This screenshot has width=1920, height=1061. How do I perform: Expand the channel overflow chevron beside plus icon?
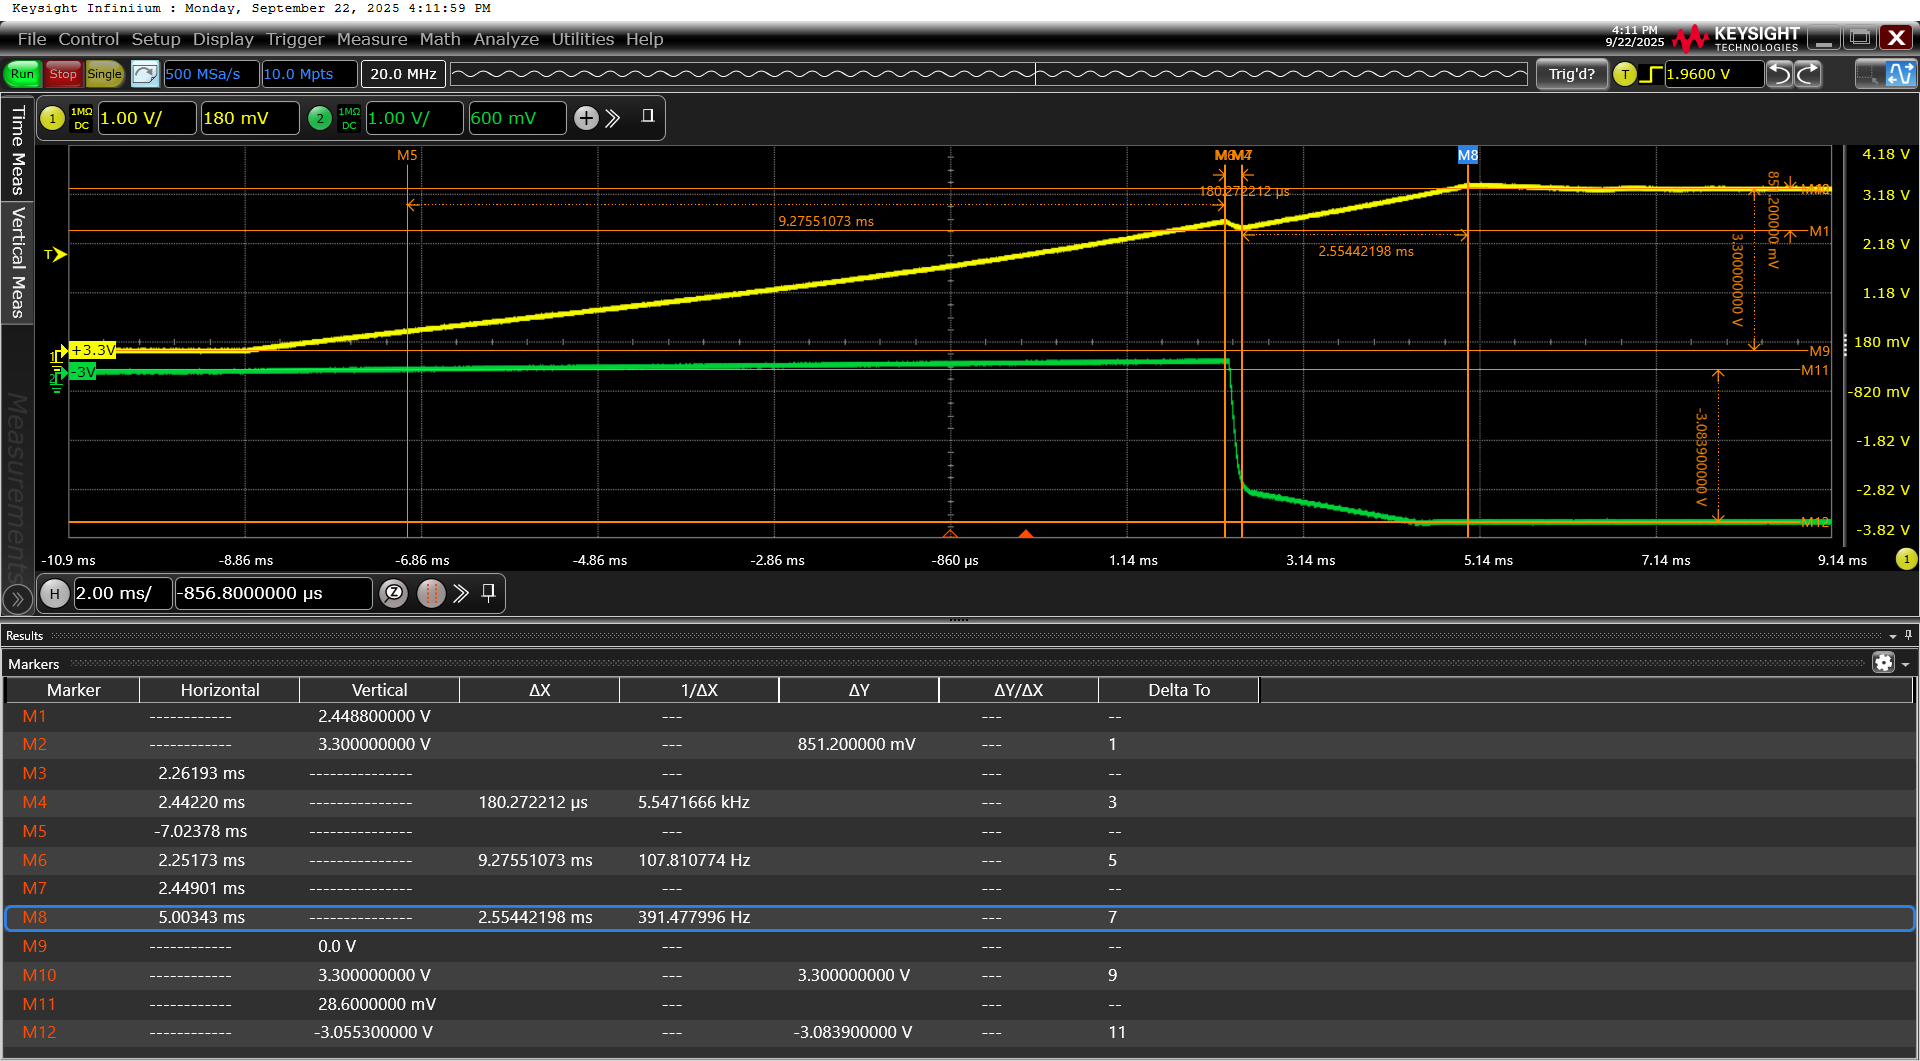click(x=612, y=118)
